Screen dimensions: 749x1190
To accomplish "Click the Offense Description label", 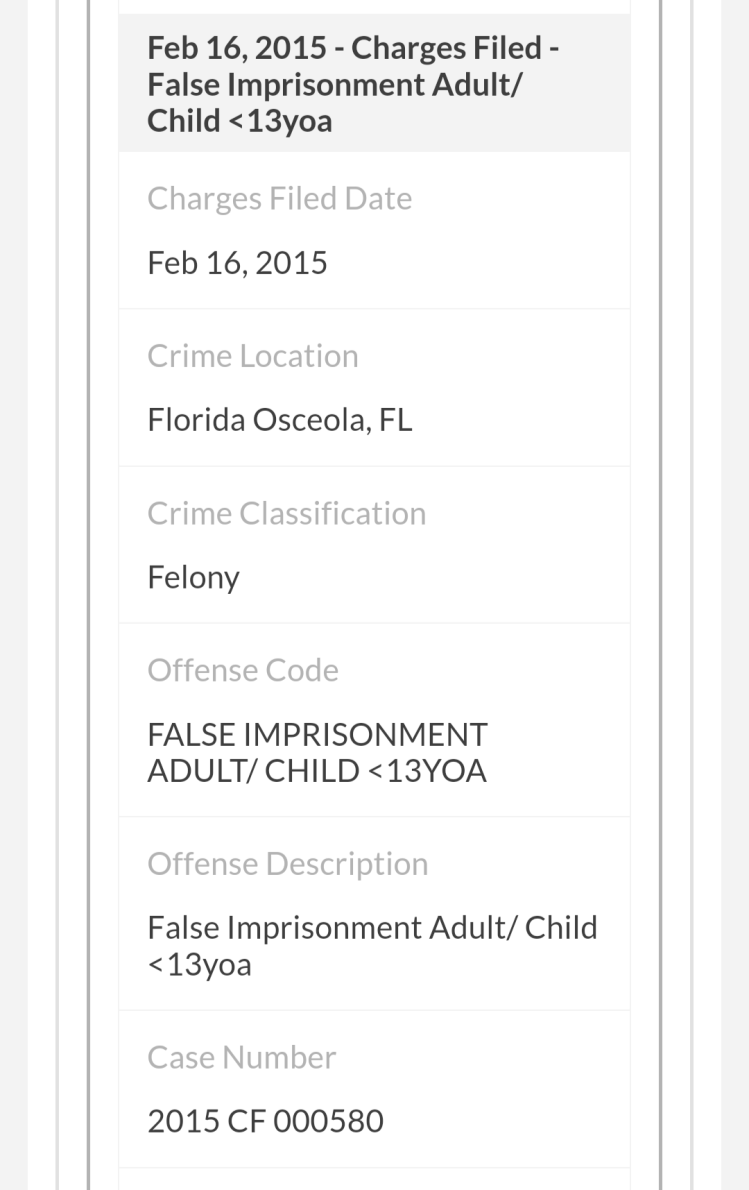I will pyautogui.click(x=287, y=863).
